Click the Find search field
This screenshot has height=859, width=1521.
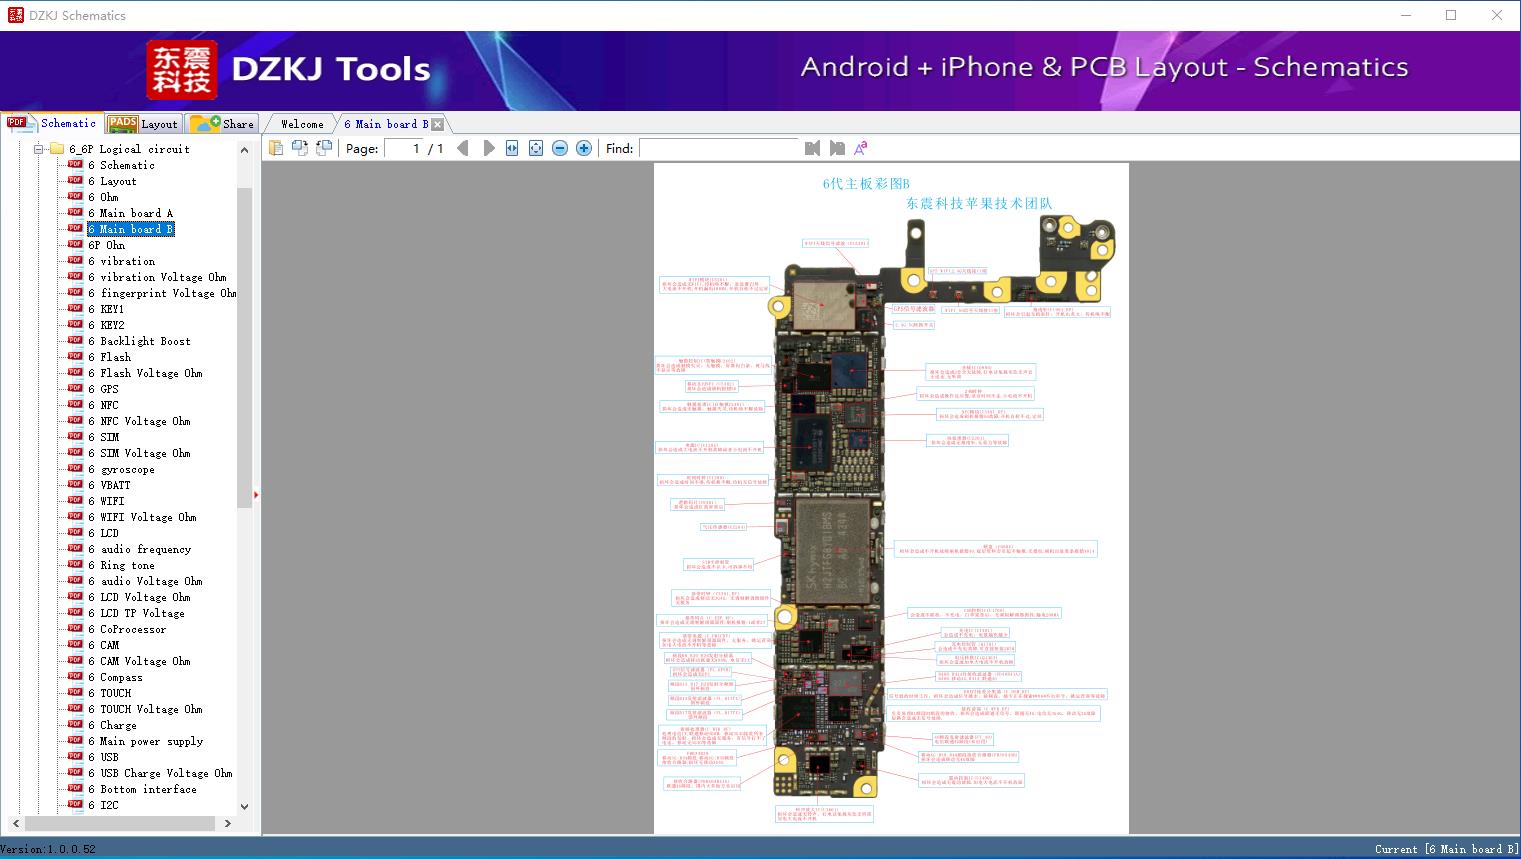(719, 148)
